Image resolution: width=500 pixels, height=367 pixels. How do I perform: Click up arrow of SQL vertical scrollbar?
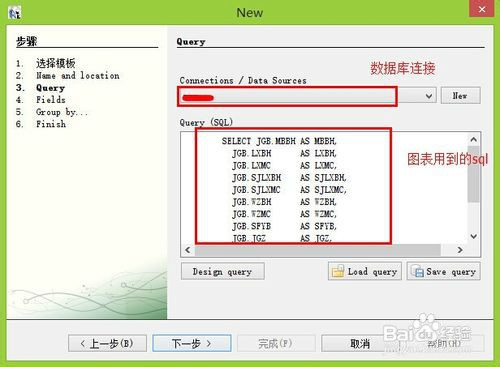tap(474, 139)
